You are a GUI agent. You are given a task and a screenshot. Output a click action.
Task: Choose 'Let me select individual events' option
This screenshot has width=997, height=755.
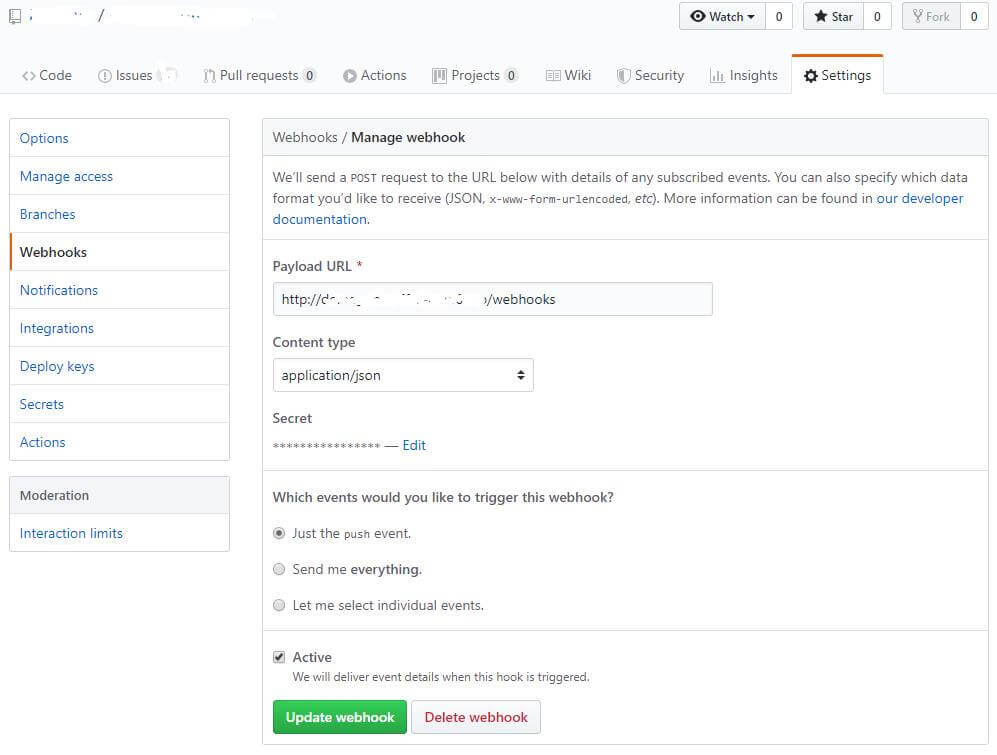click(279, 605)
